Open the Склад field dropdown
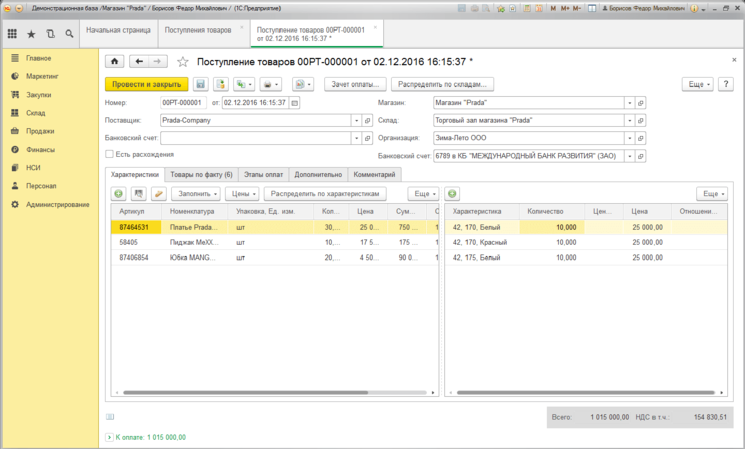 point(630,121)
